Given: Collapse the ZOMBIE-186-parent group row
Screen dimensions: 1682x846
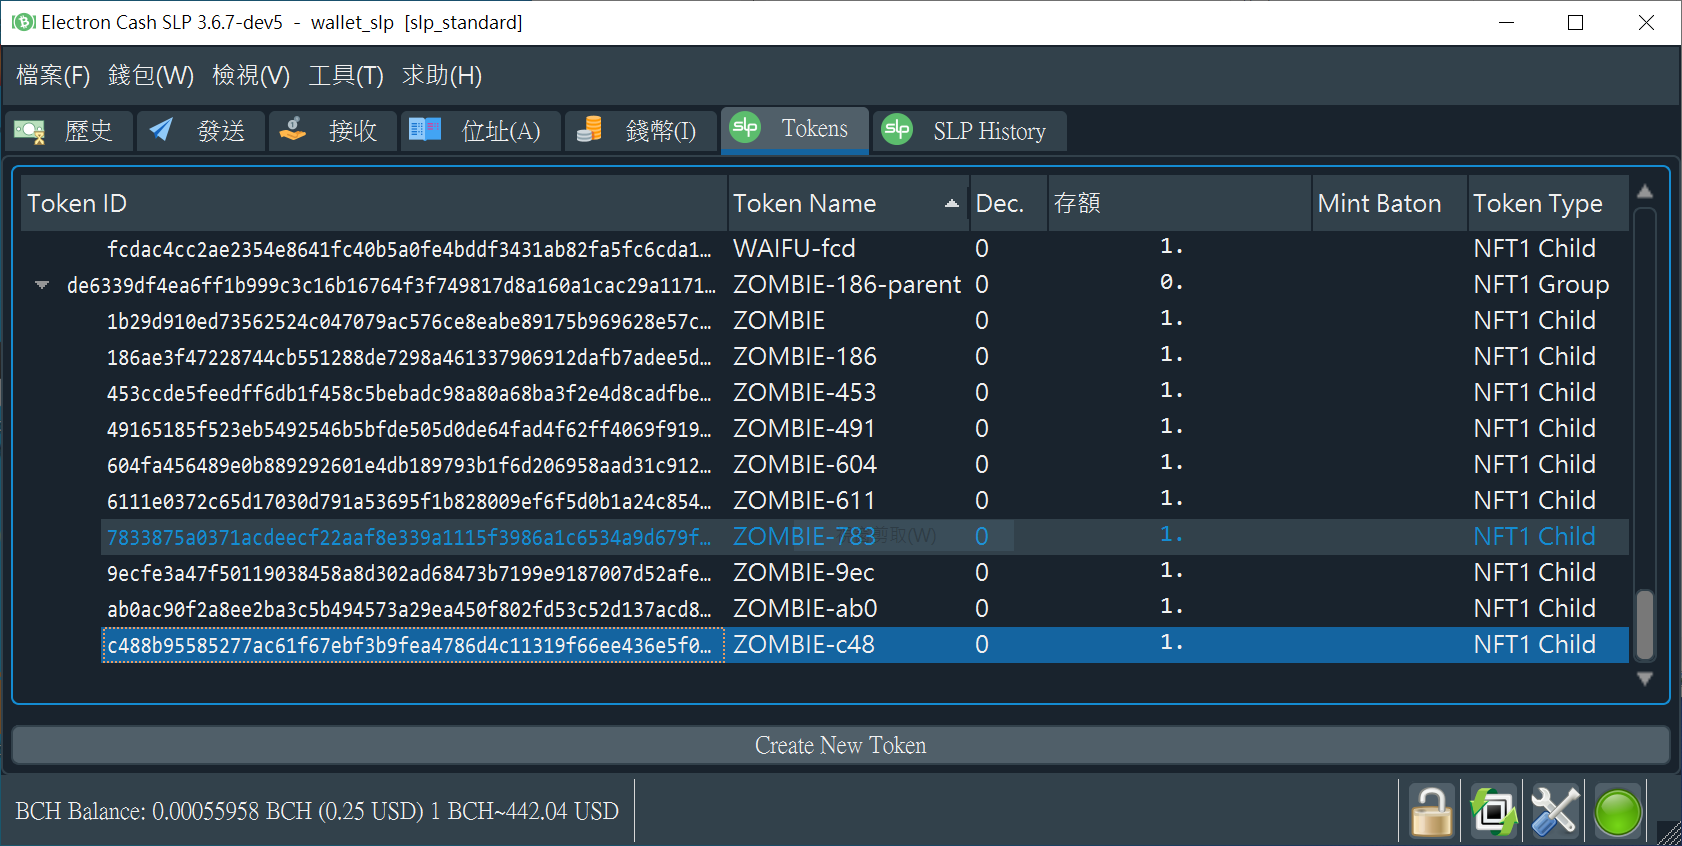Looking at the screenshot, I should [42, 285].
